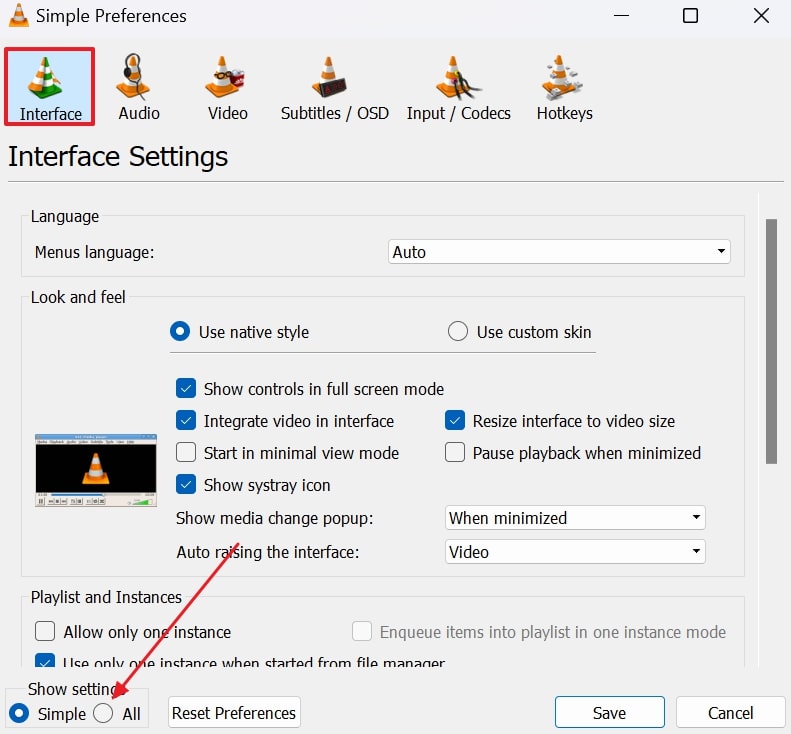The height and width of the screenshot is (734, 791).
Task: Click the VLC cone title bar icon
Action: click(x=19, y=16)
